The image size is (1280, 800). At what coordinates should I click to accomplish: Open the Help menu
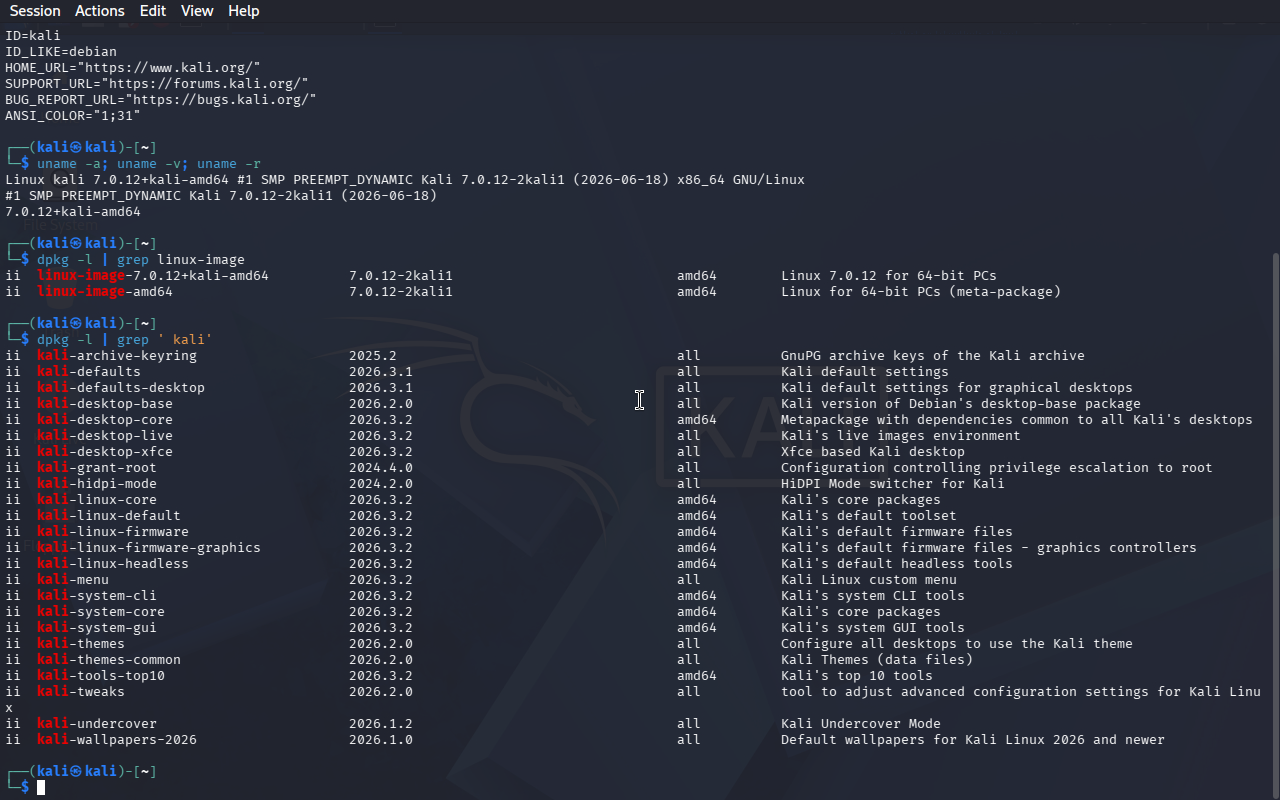coord(244,11)
